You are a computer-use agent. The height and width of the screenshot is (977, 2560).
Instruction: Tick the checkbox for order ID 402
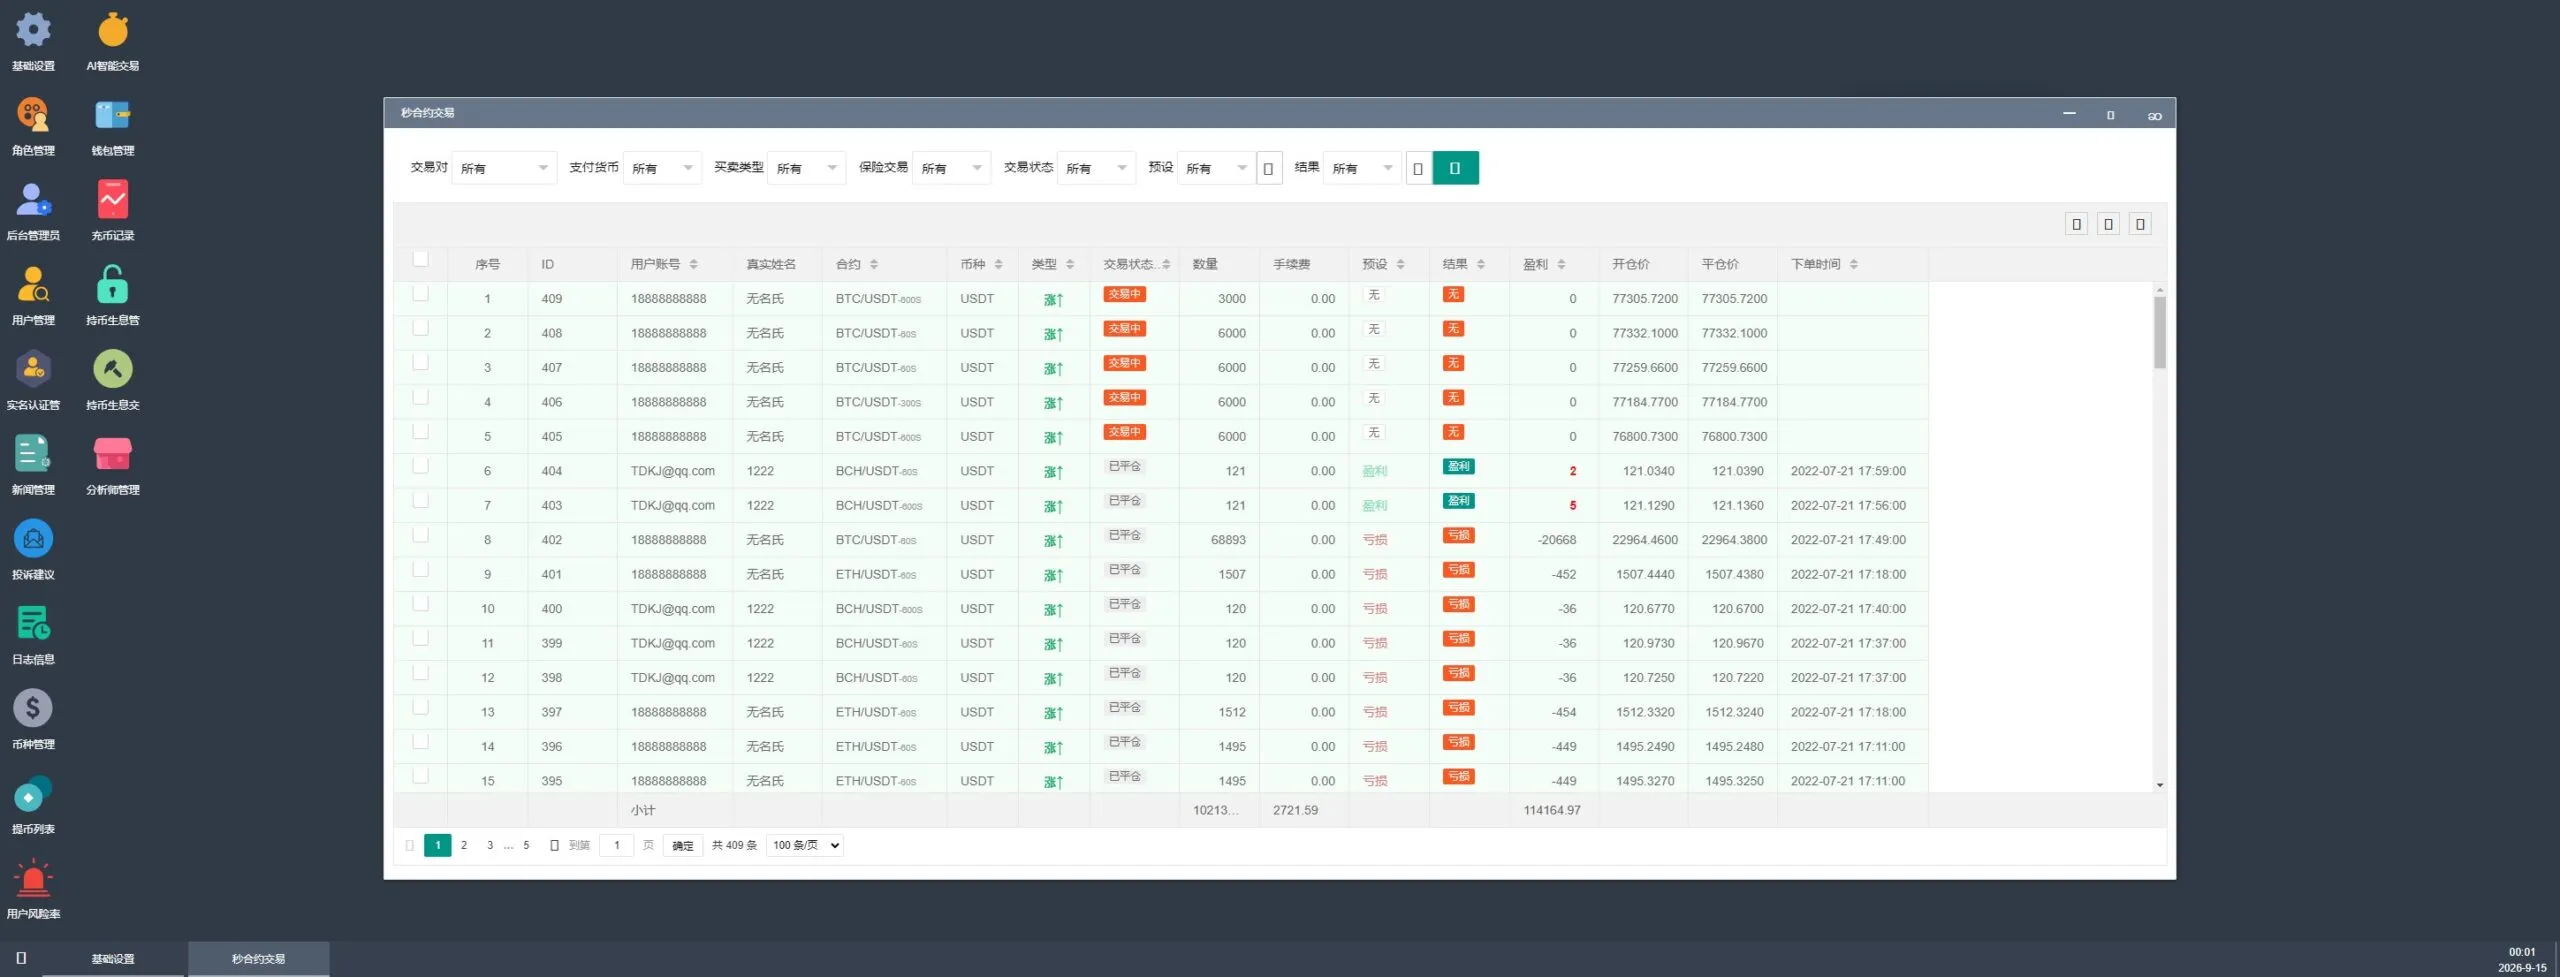421,535
